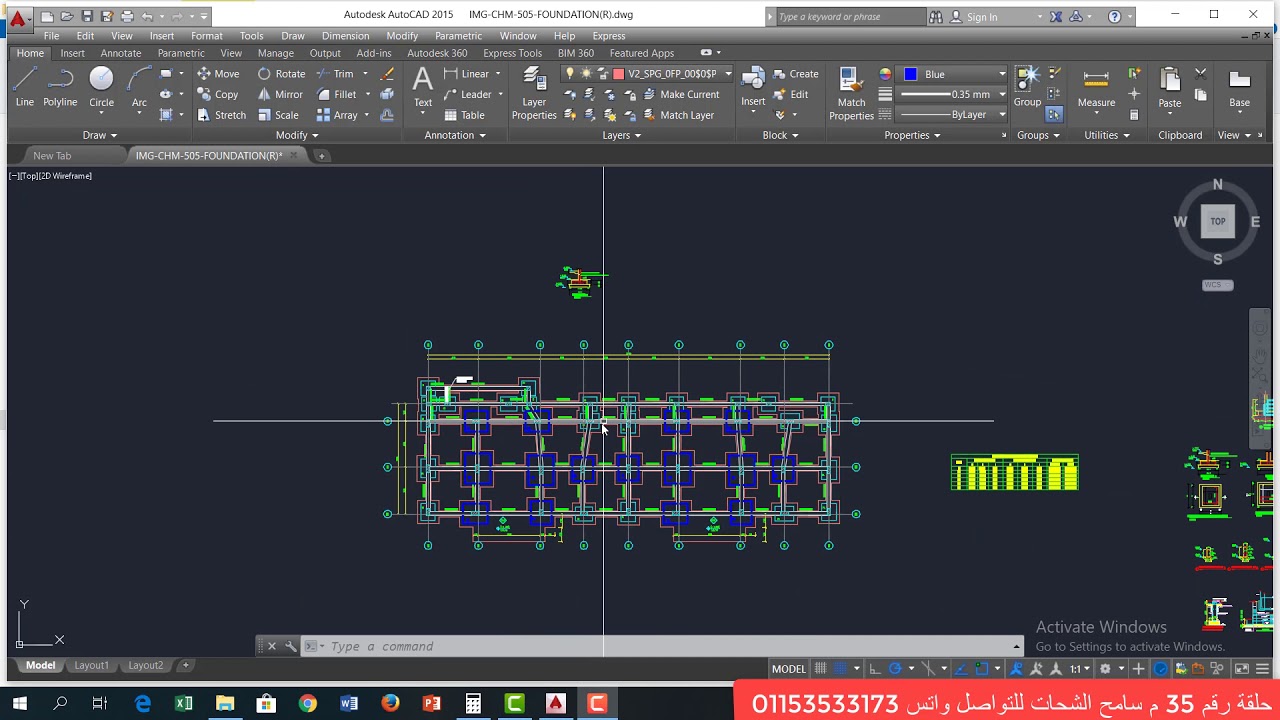The image size is (1280, 720).
Task: Toggle polar tracking in status bar
Action: click(895, 669)
